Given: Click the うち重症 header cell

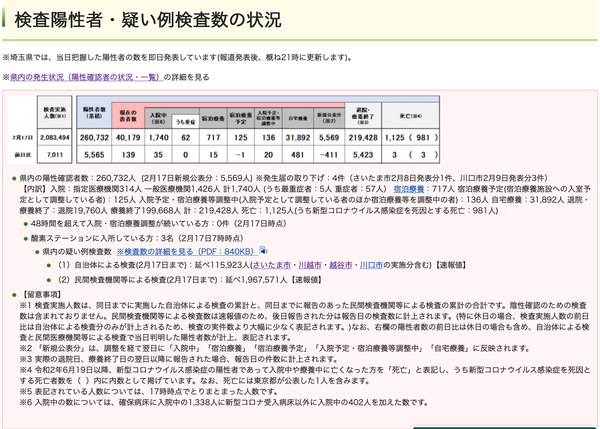Looking at the screenshot, I should tap(186, 122).
